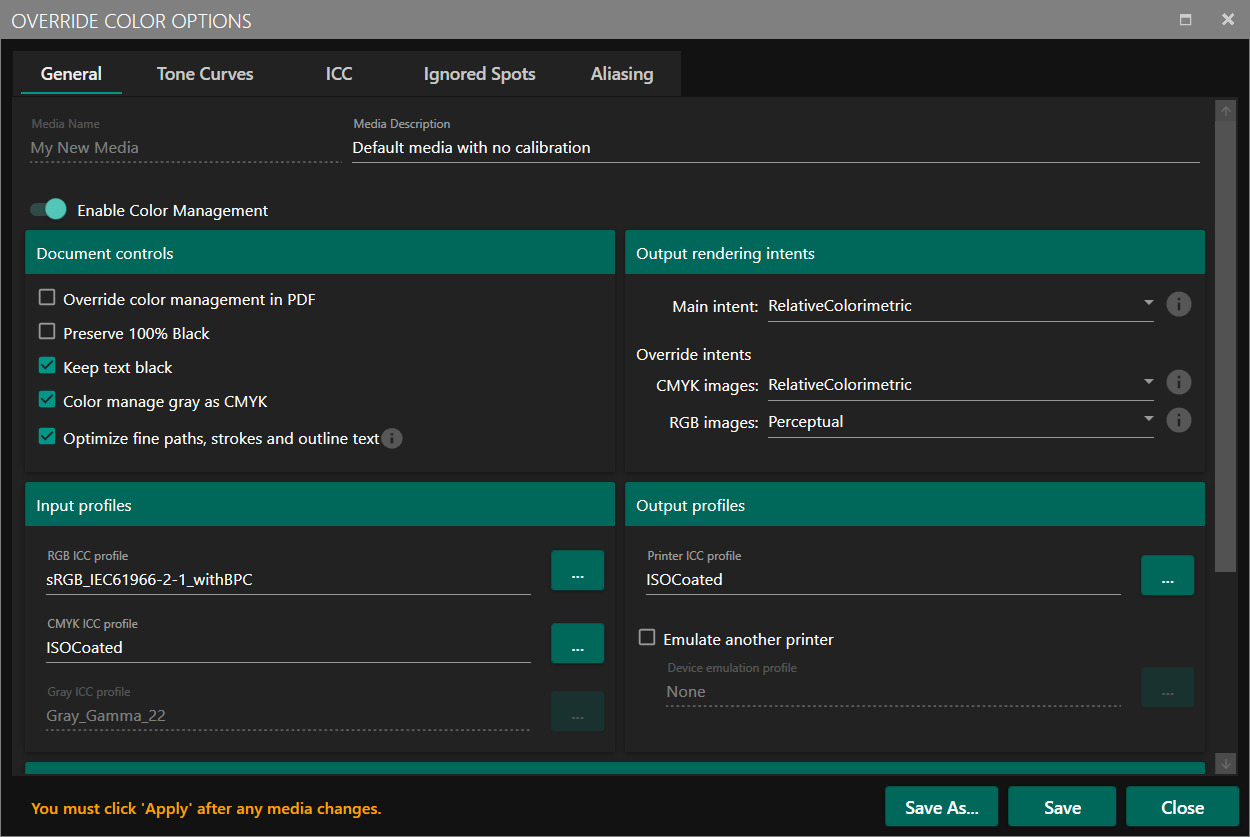
Task: Check Override color management in PDF
Action: pyautogui.click(x=47, y=298)
